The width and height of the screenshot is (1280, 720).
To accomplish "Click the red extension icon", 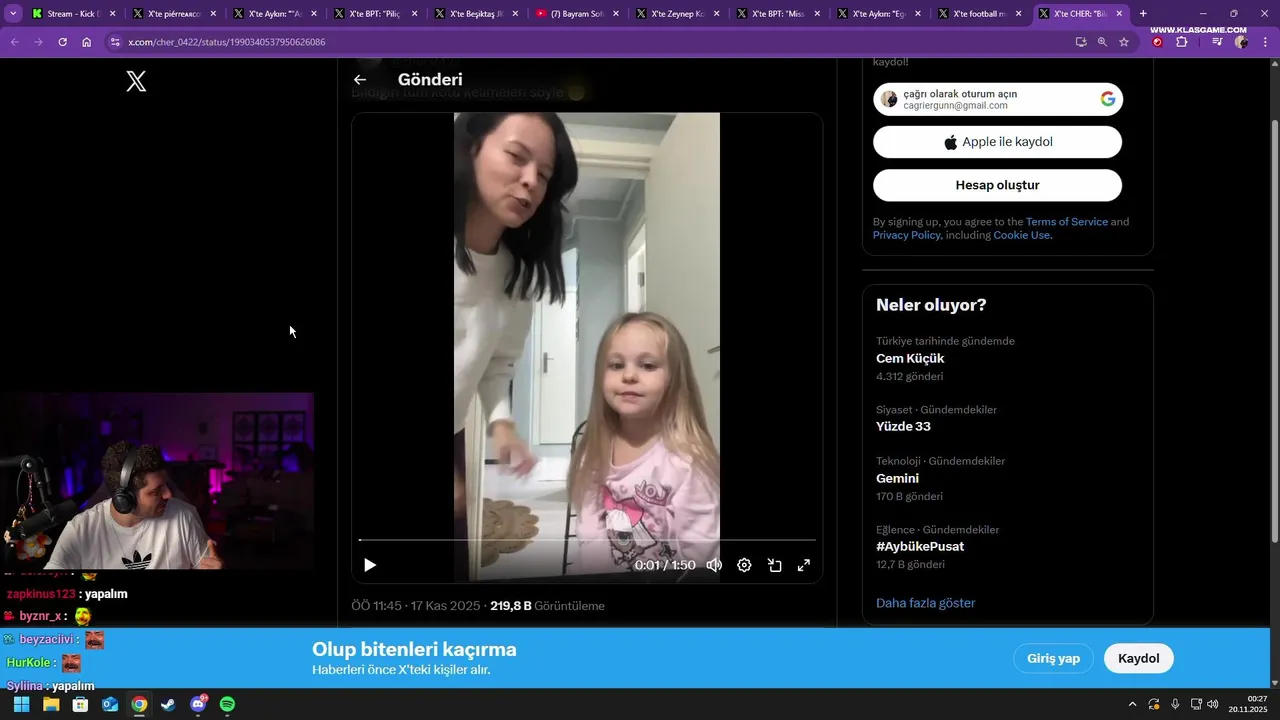I will tap(1157, 42).
